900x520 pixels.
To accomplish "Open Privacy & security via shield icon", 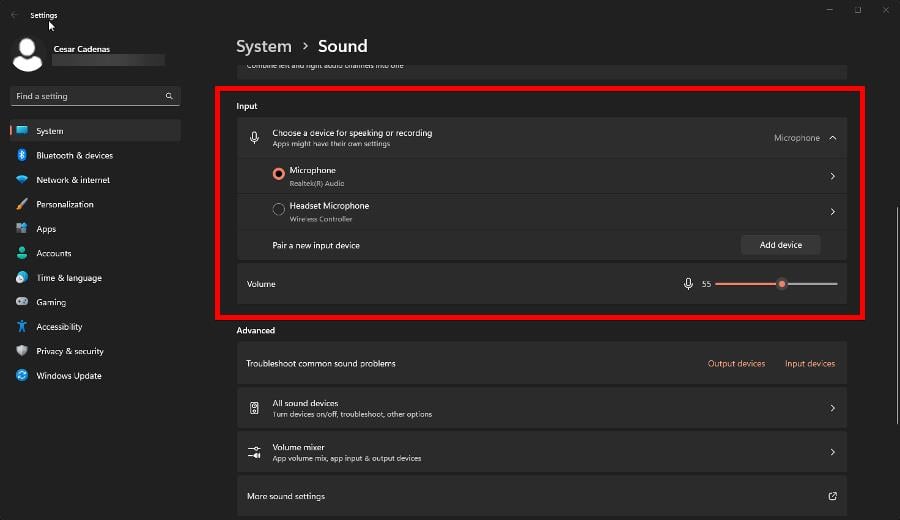I will (22, 351).
